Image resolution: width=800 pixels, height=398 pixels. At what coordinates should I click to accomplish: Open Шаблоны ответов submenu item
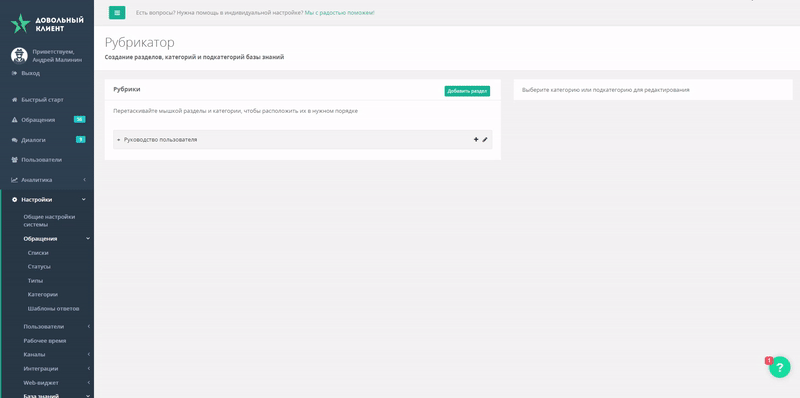[54, 309]
